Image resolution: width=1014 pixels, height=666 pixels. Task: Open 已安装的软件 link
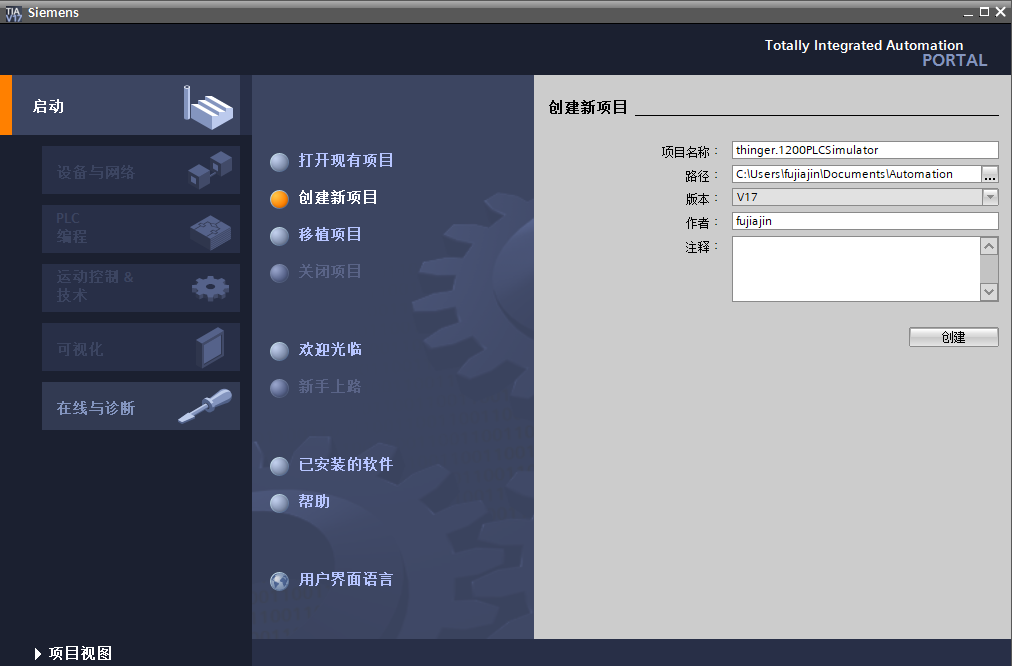tap(346, 464)
